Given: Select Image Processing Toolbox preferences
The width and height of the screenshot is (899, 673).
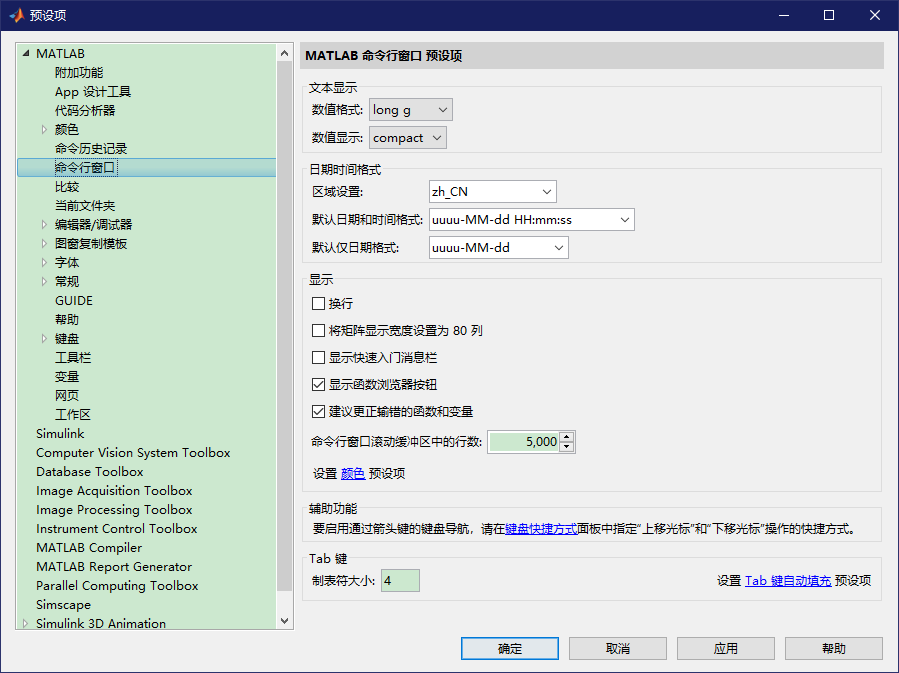Looking at the screenshot, I should (x=114, y=509).
